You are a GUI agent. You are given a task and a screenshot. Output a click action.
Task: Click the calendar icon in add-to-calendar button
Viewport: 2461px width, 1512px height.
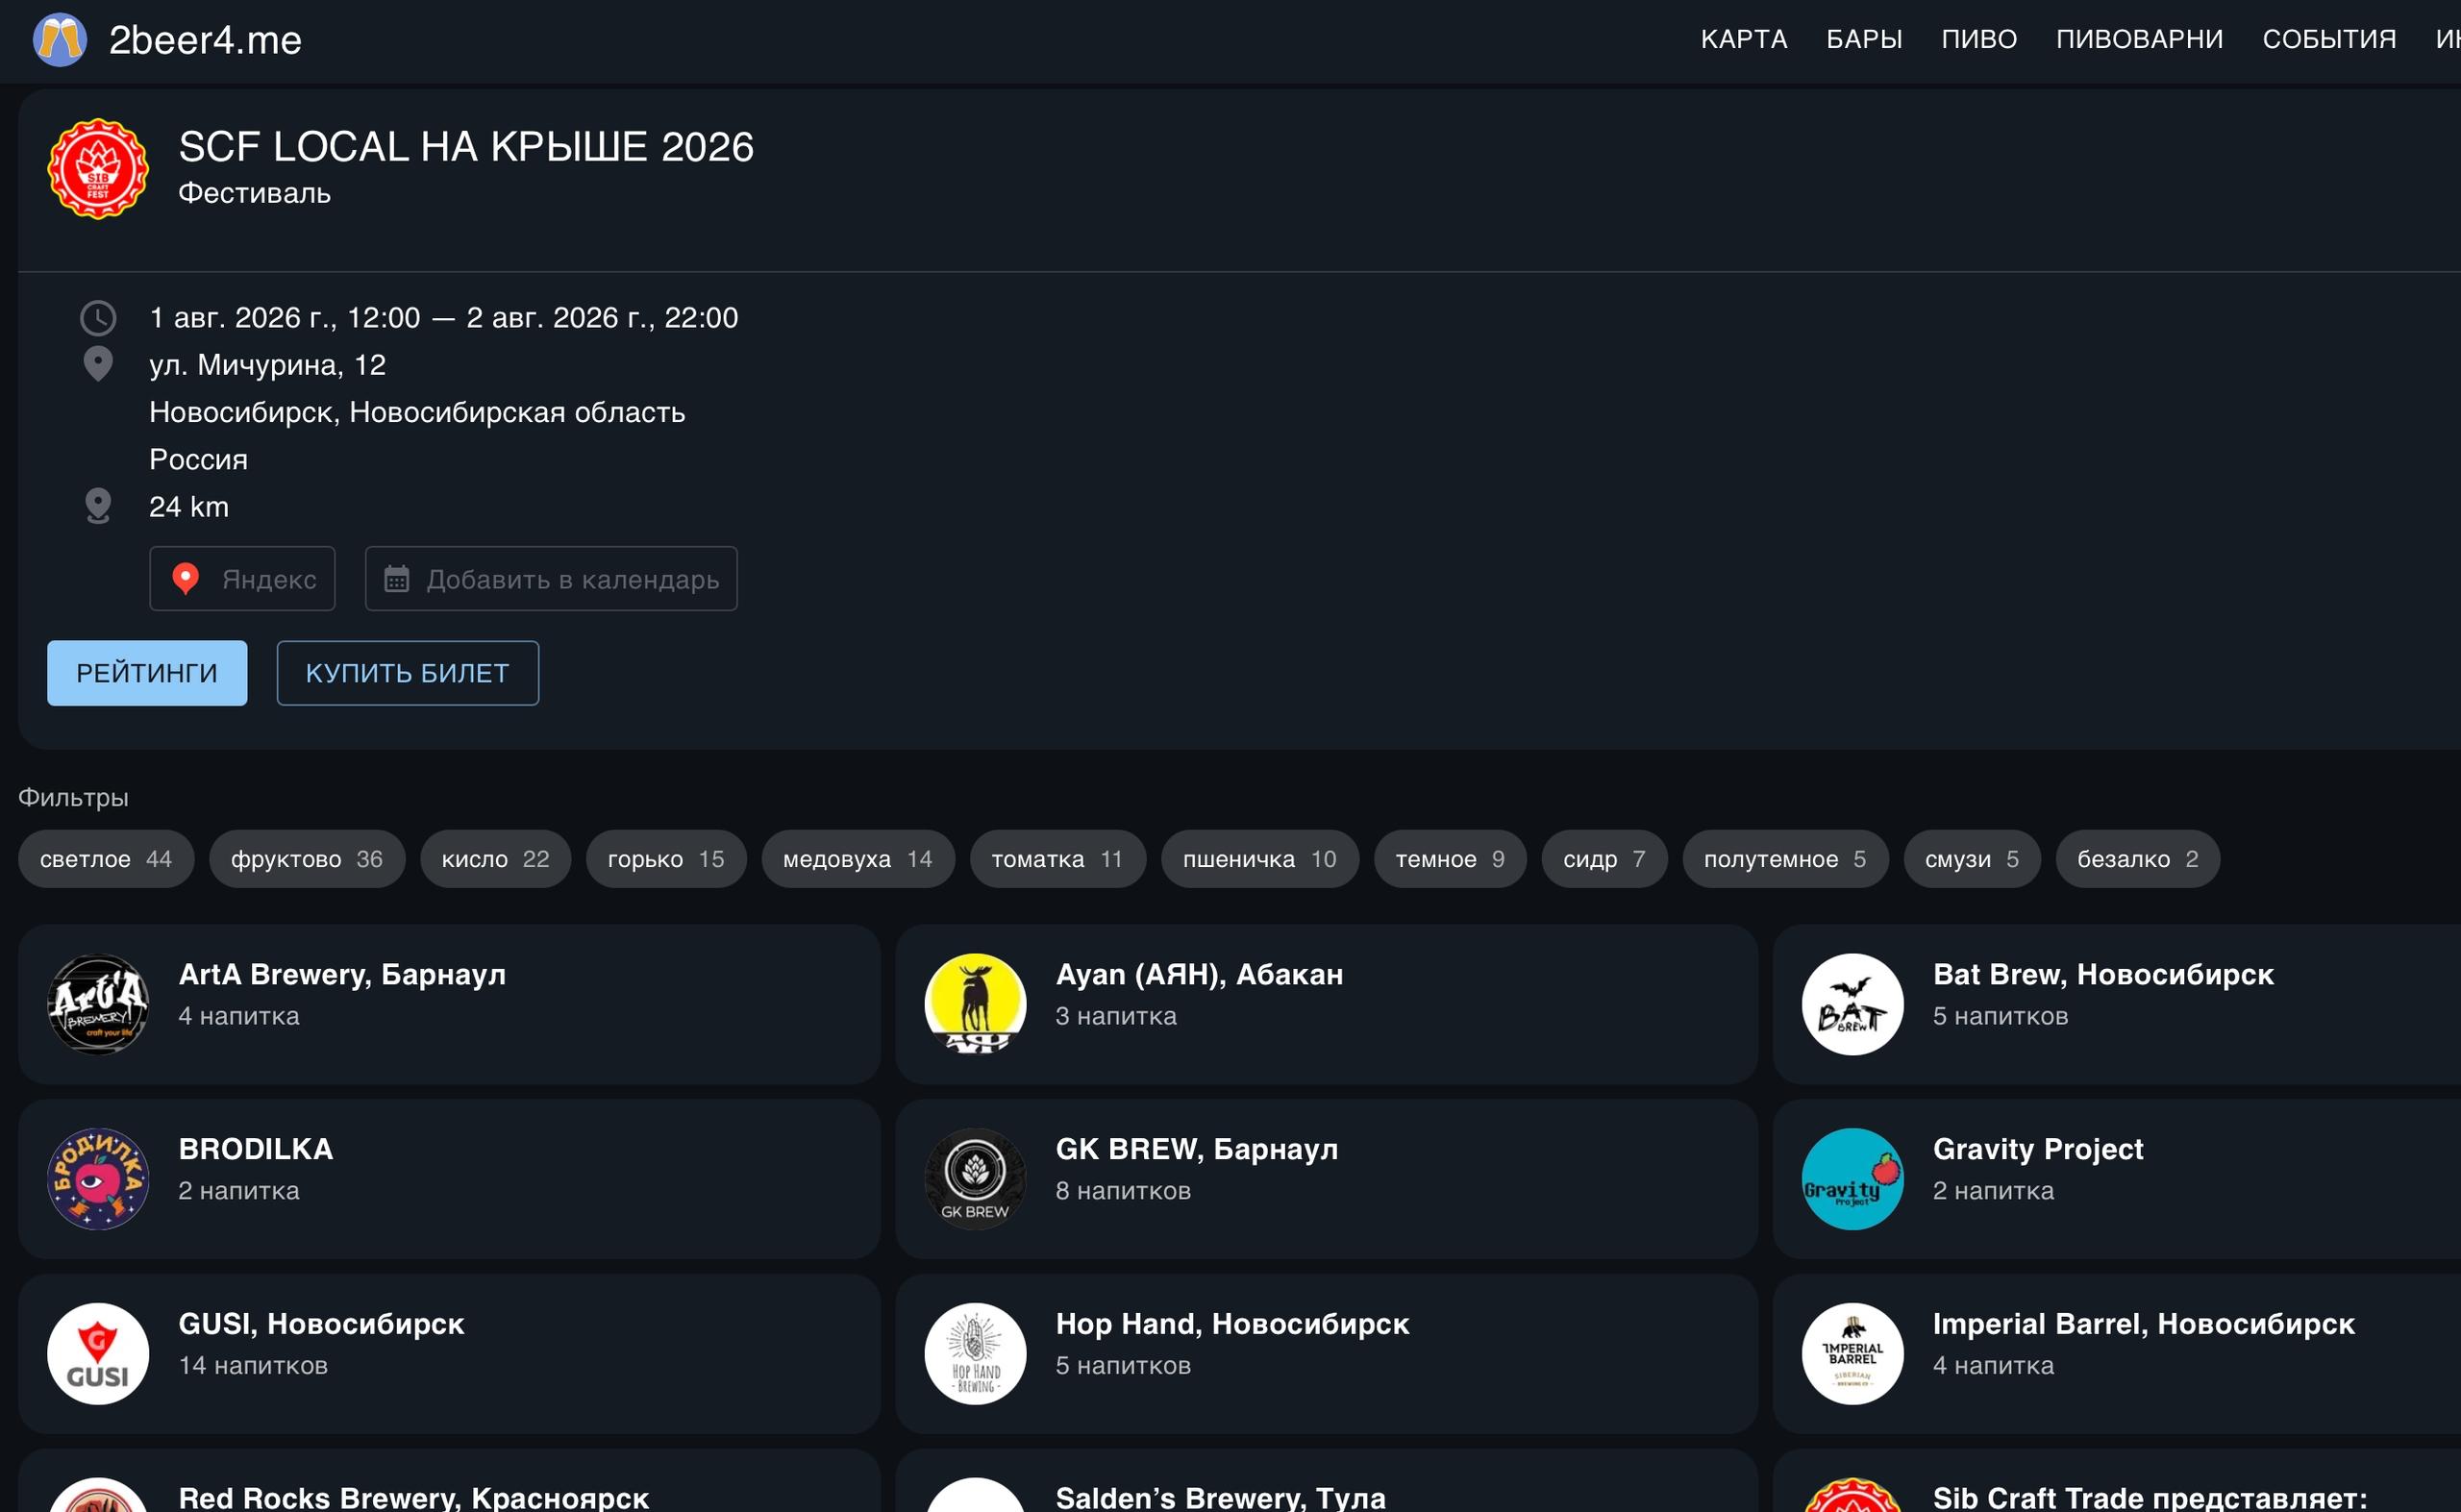coord(397,579)
